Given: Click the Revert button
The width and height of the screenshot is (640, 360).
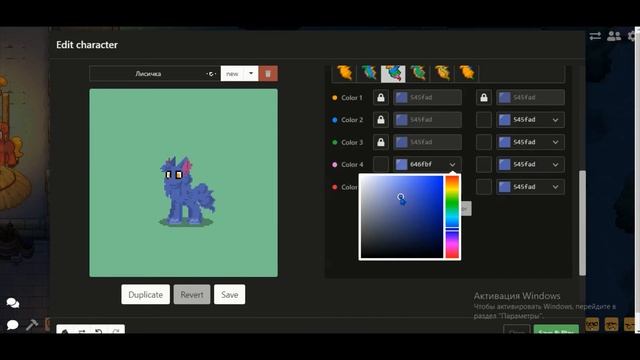Looking at the screenshot, I should (x=192, y=294).
